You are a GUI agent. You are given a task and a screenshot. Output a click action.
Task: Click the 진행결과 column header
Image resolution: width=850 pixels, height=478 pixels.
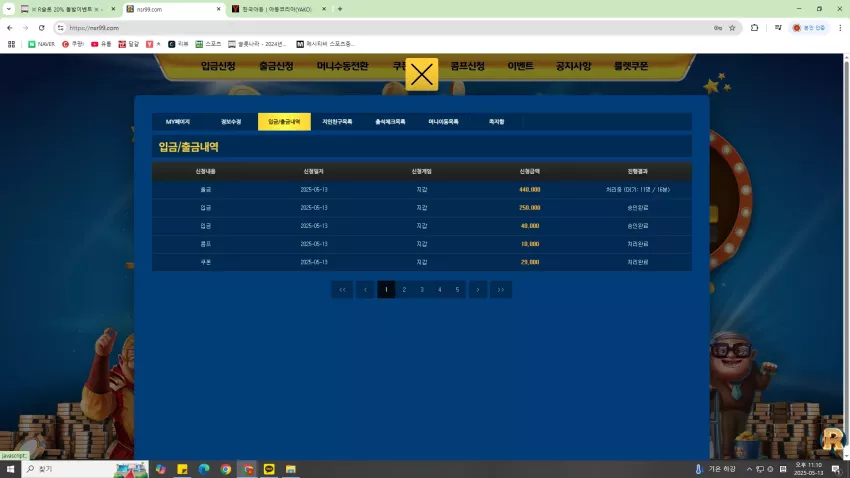pos(638,171)
